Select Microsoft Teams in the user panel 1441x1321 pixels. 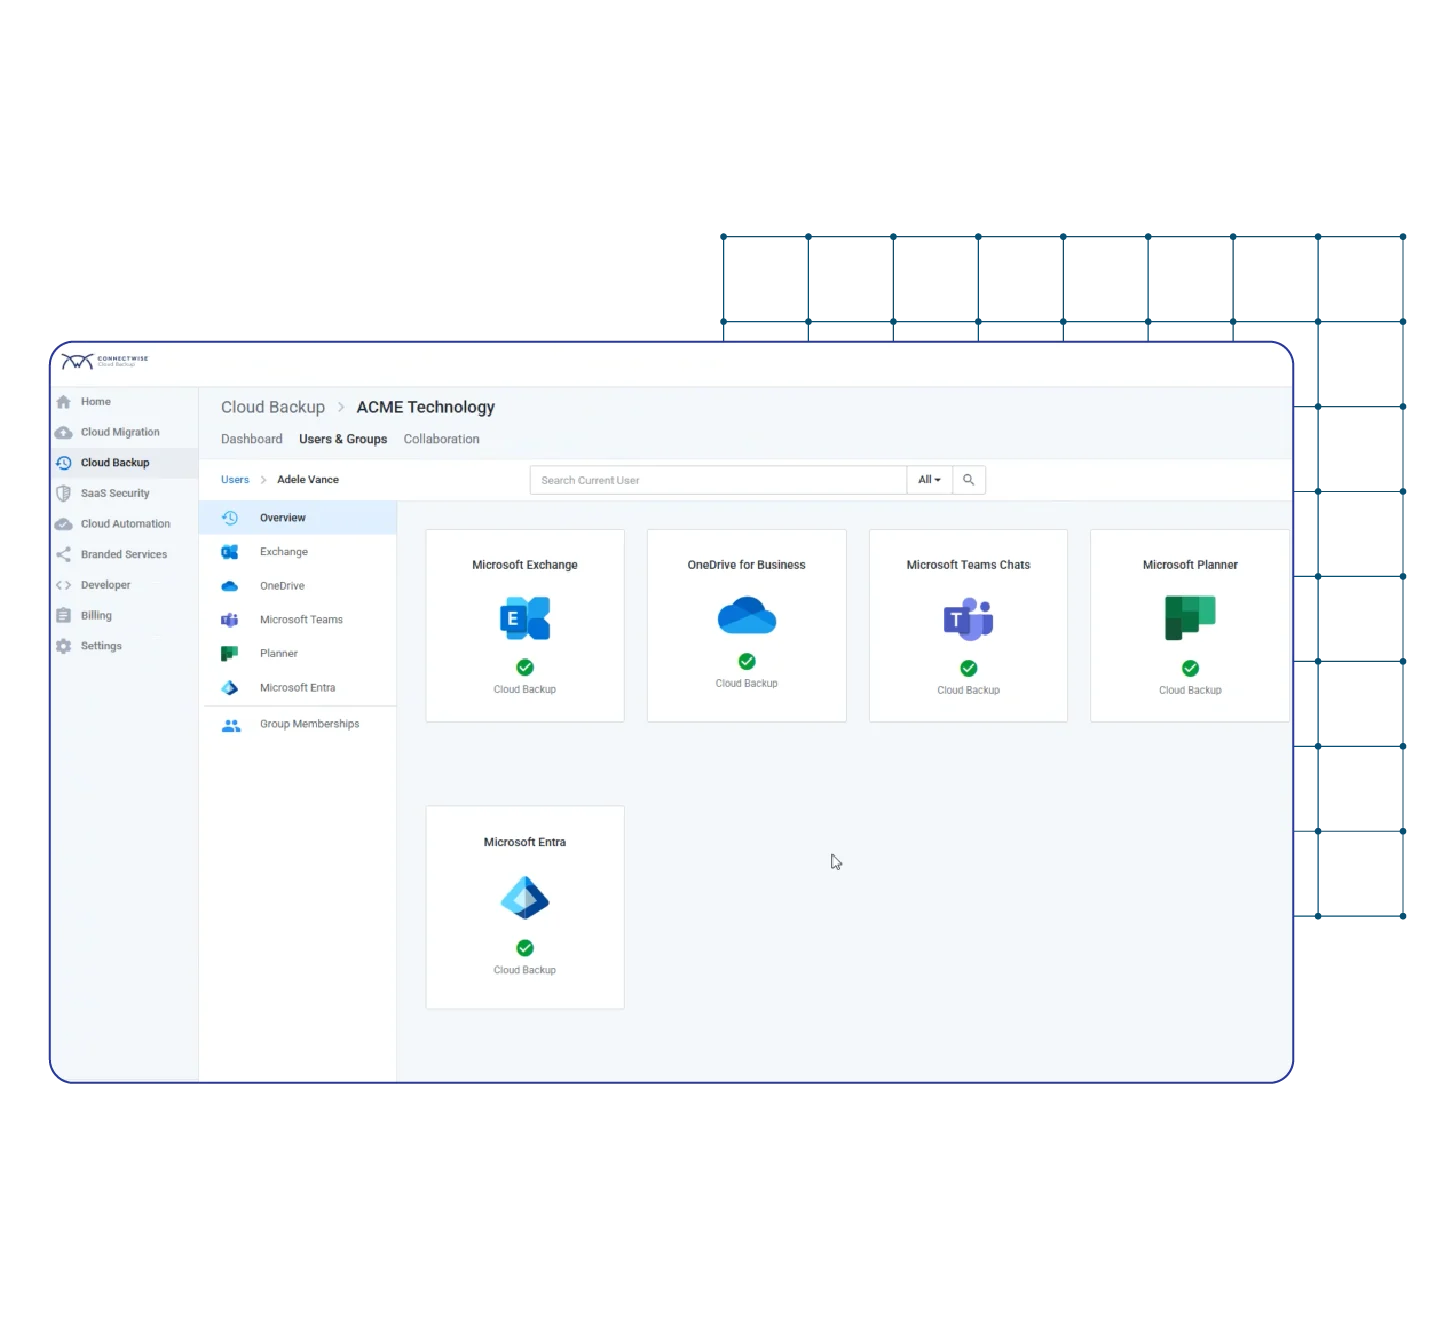[x=298, y=620]
